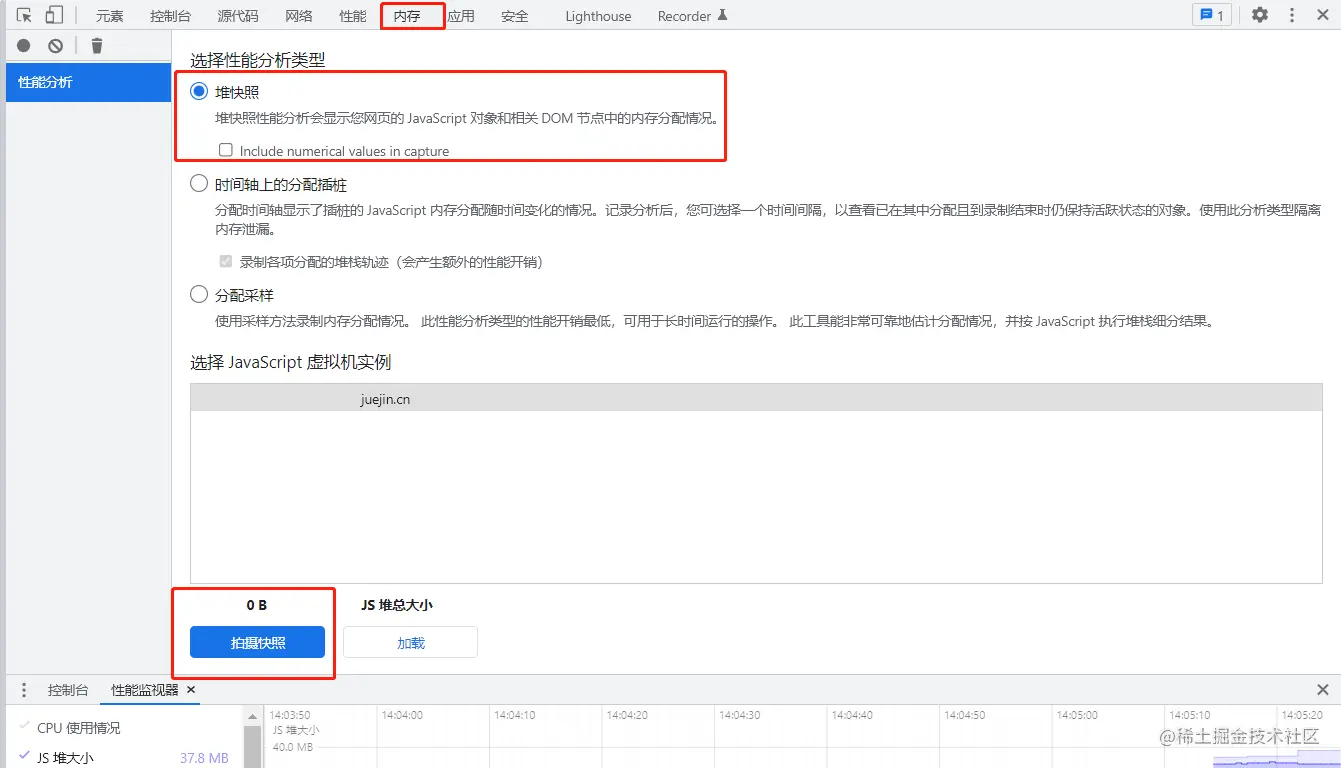Screen dimensions: 1341x768
Task: Switch to the 网络 tab
Action: [298, 16]
